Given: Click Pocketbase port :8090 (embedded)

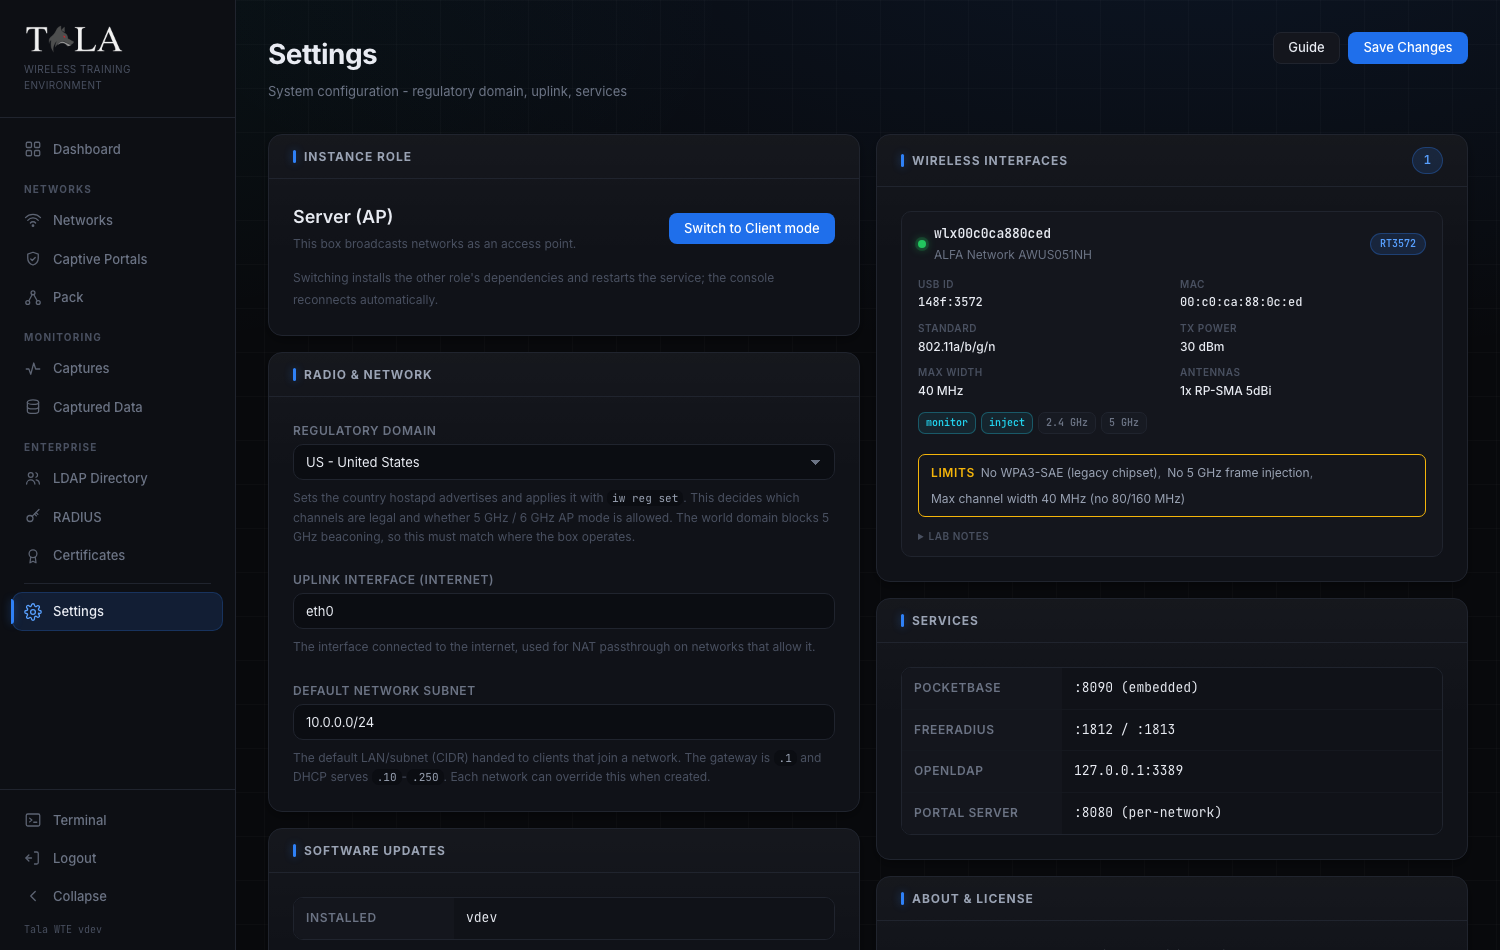Looking at the screenshot, I should click(1136, 687).
